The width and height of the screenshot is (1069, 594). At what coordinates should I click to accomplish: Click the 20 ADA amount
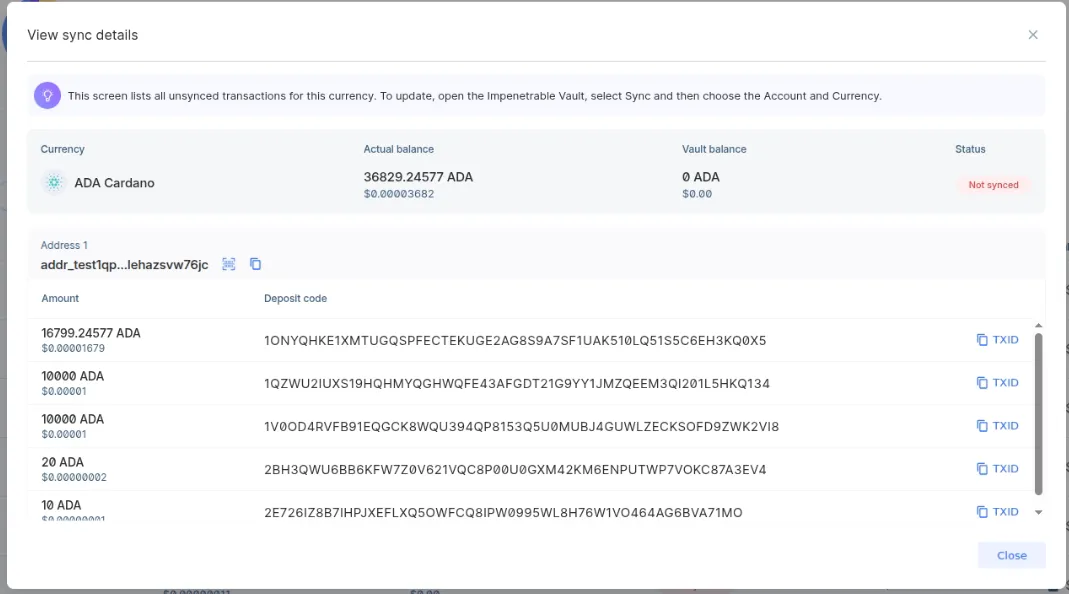pos(62,462)
